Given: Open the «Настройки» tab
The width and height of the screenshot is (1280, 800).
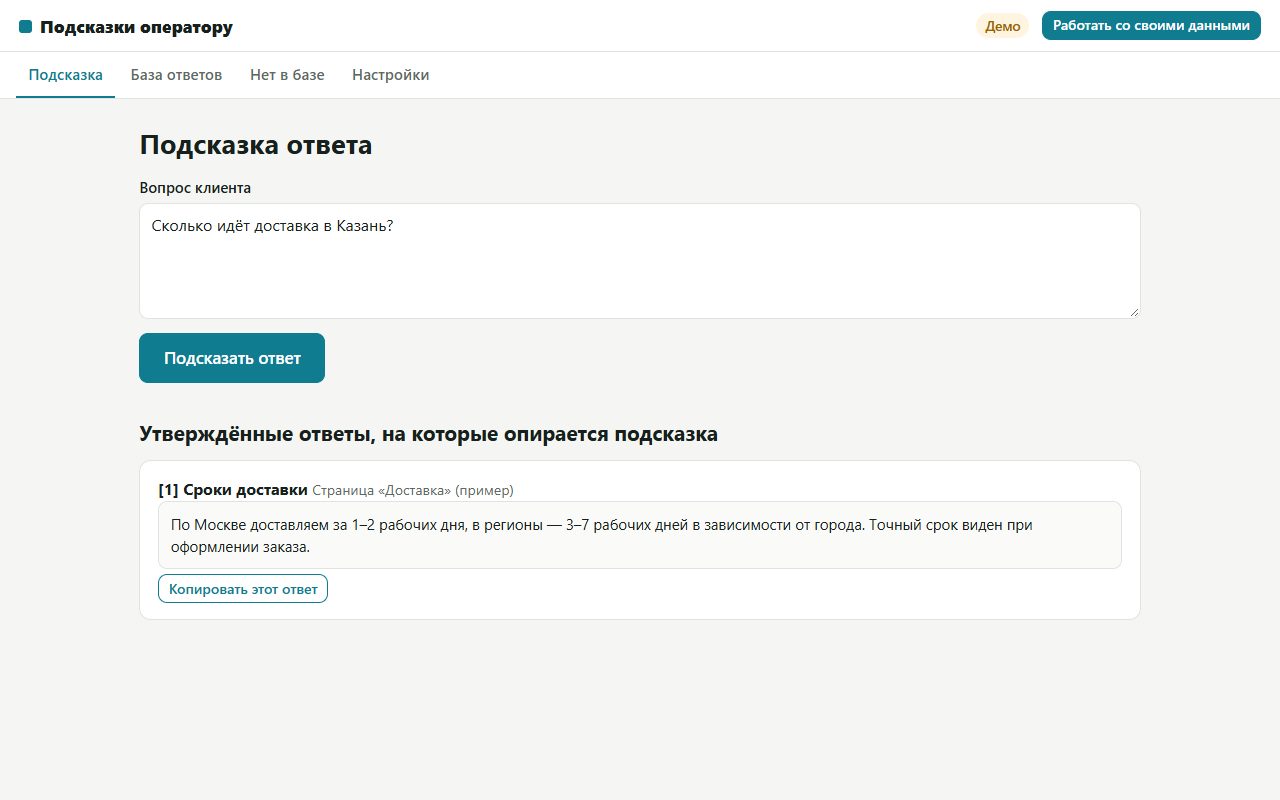Looking at the screenshot, I should (391, 75).
